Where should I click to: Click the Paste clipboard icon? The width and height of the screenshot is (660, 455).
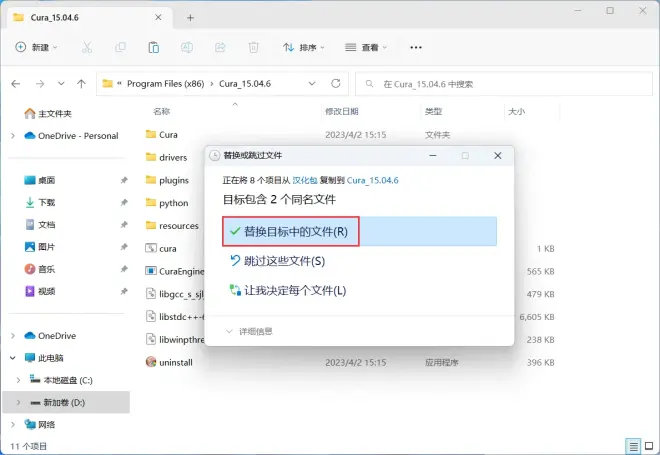154,47
